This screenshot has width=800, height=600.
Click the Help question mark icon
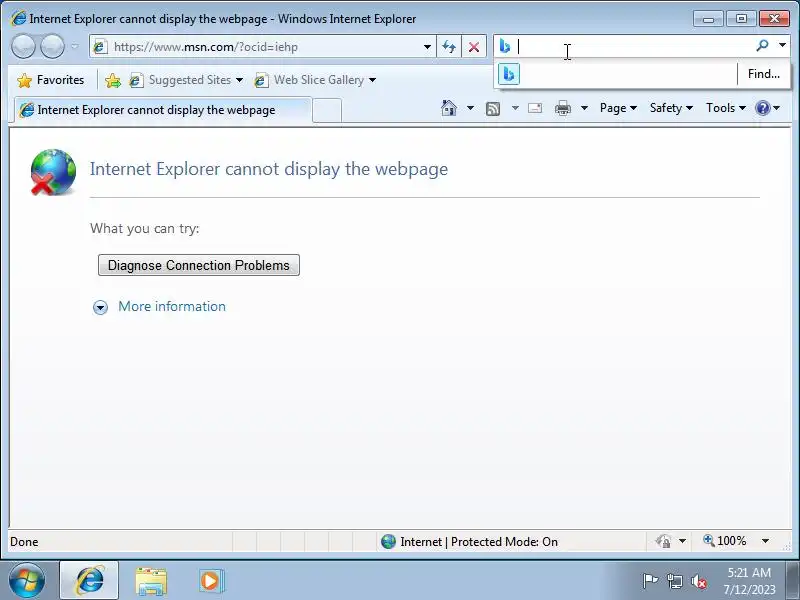pyautogui.click(x=763, y=108)
